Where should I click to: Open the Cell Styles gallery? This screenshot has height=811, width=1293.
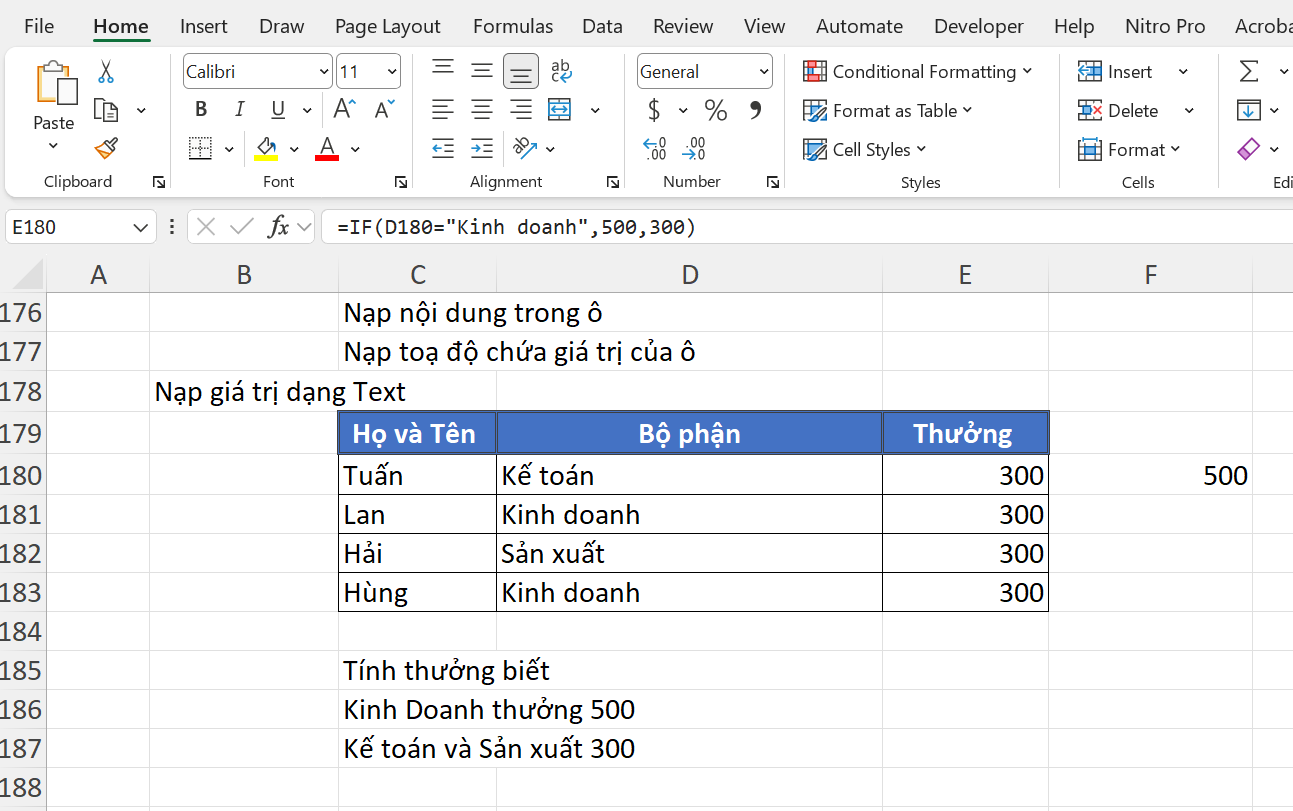coord(865,149)
